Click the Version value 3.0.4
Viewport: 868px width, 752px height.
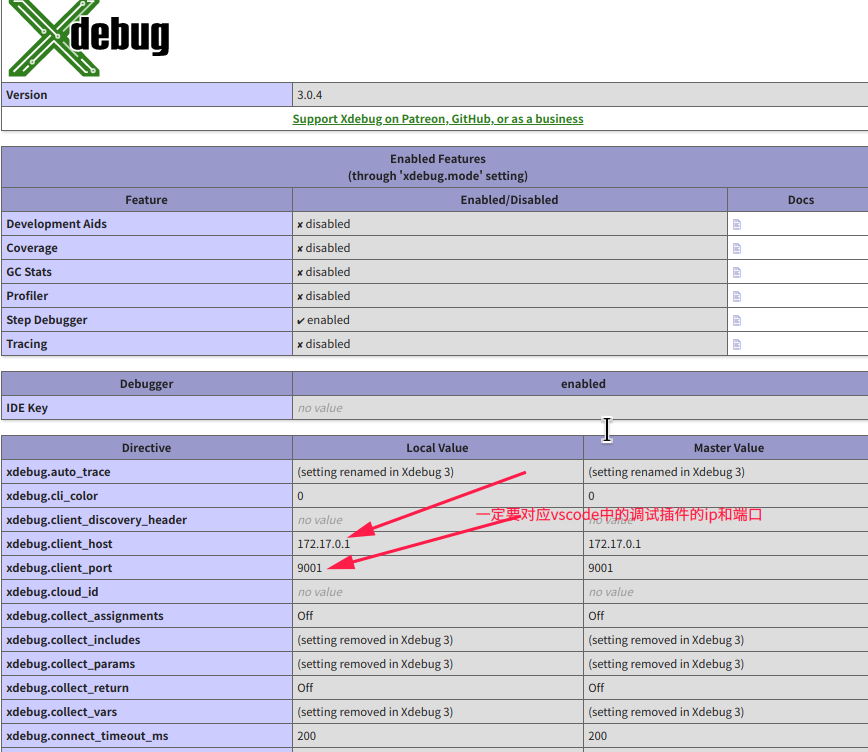click(x=309, y=95)
